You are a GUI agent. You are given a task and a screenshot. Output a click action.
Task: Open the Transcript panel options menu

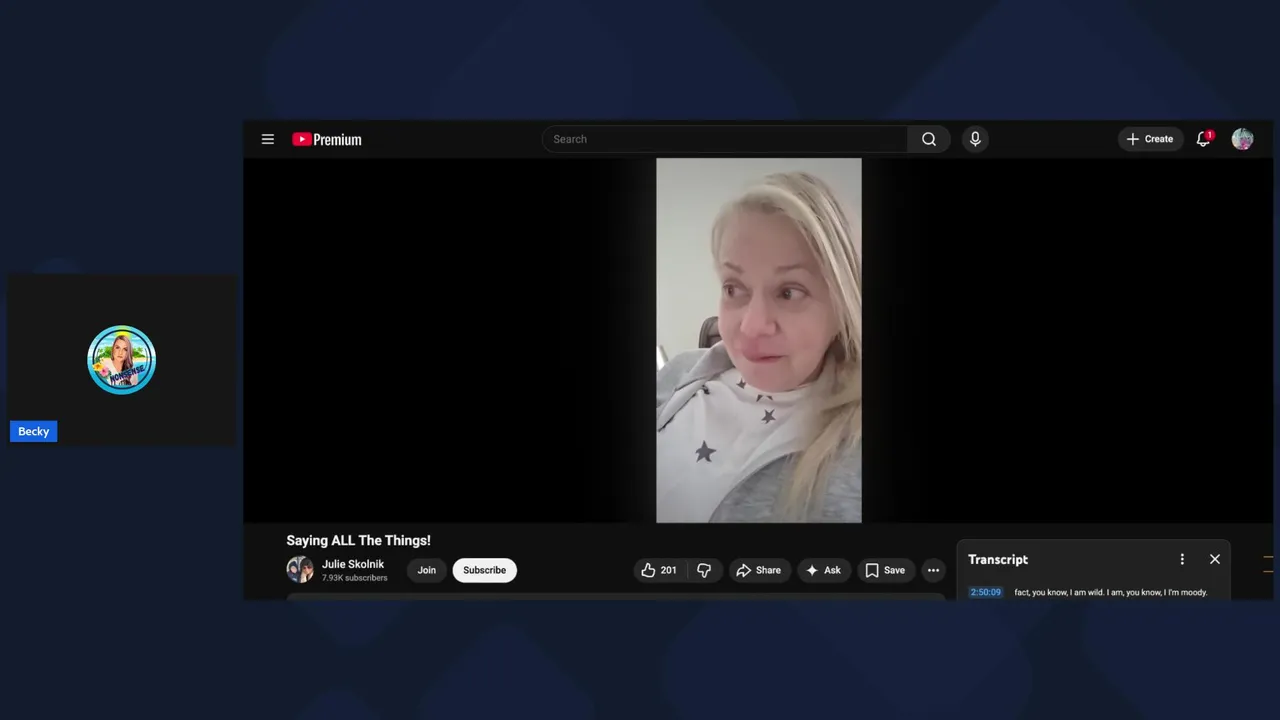pos(1182,559)
